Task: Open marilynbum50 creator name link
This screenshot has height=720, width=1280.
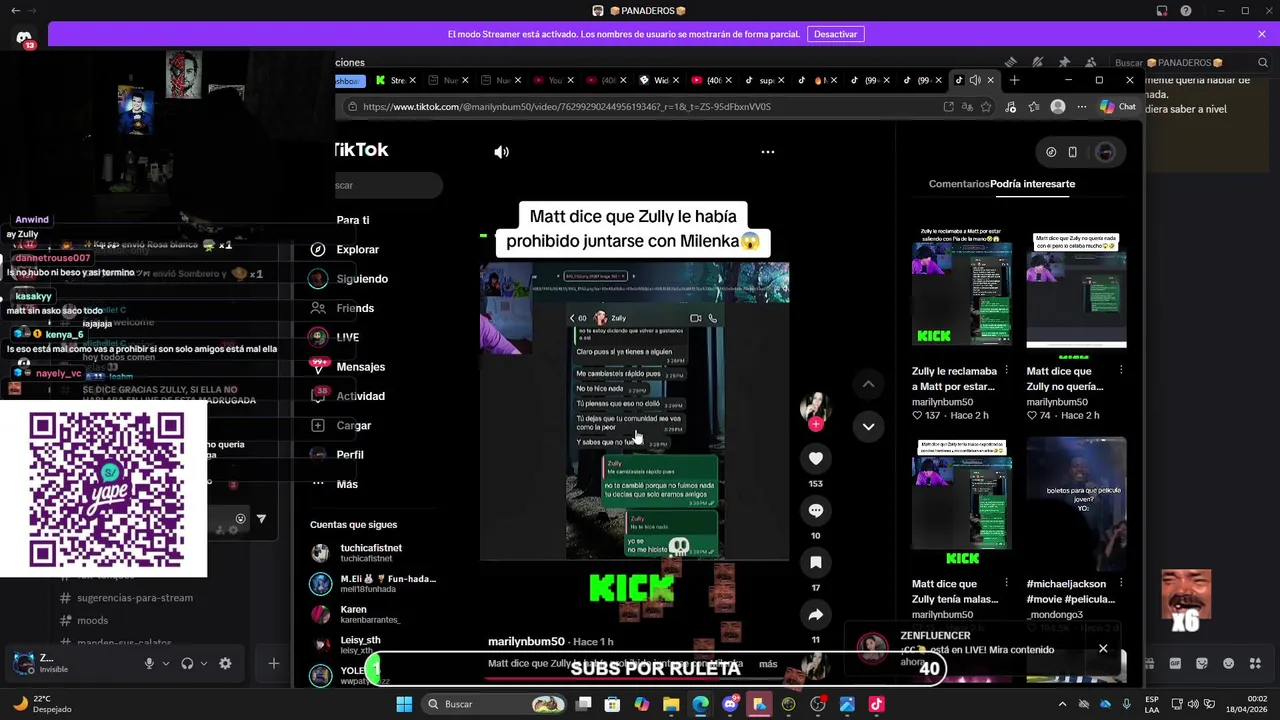Action: pyautogui.click(x=526, y=641)
